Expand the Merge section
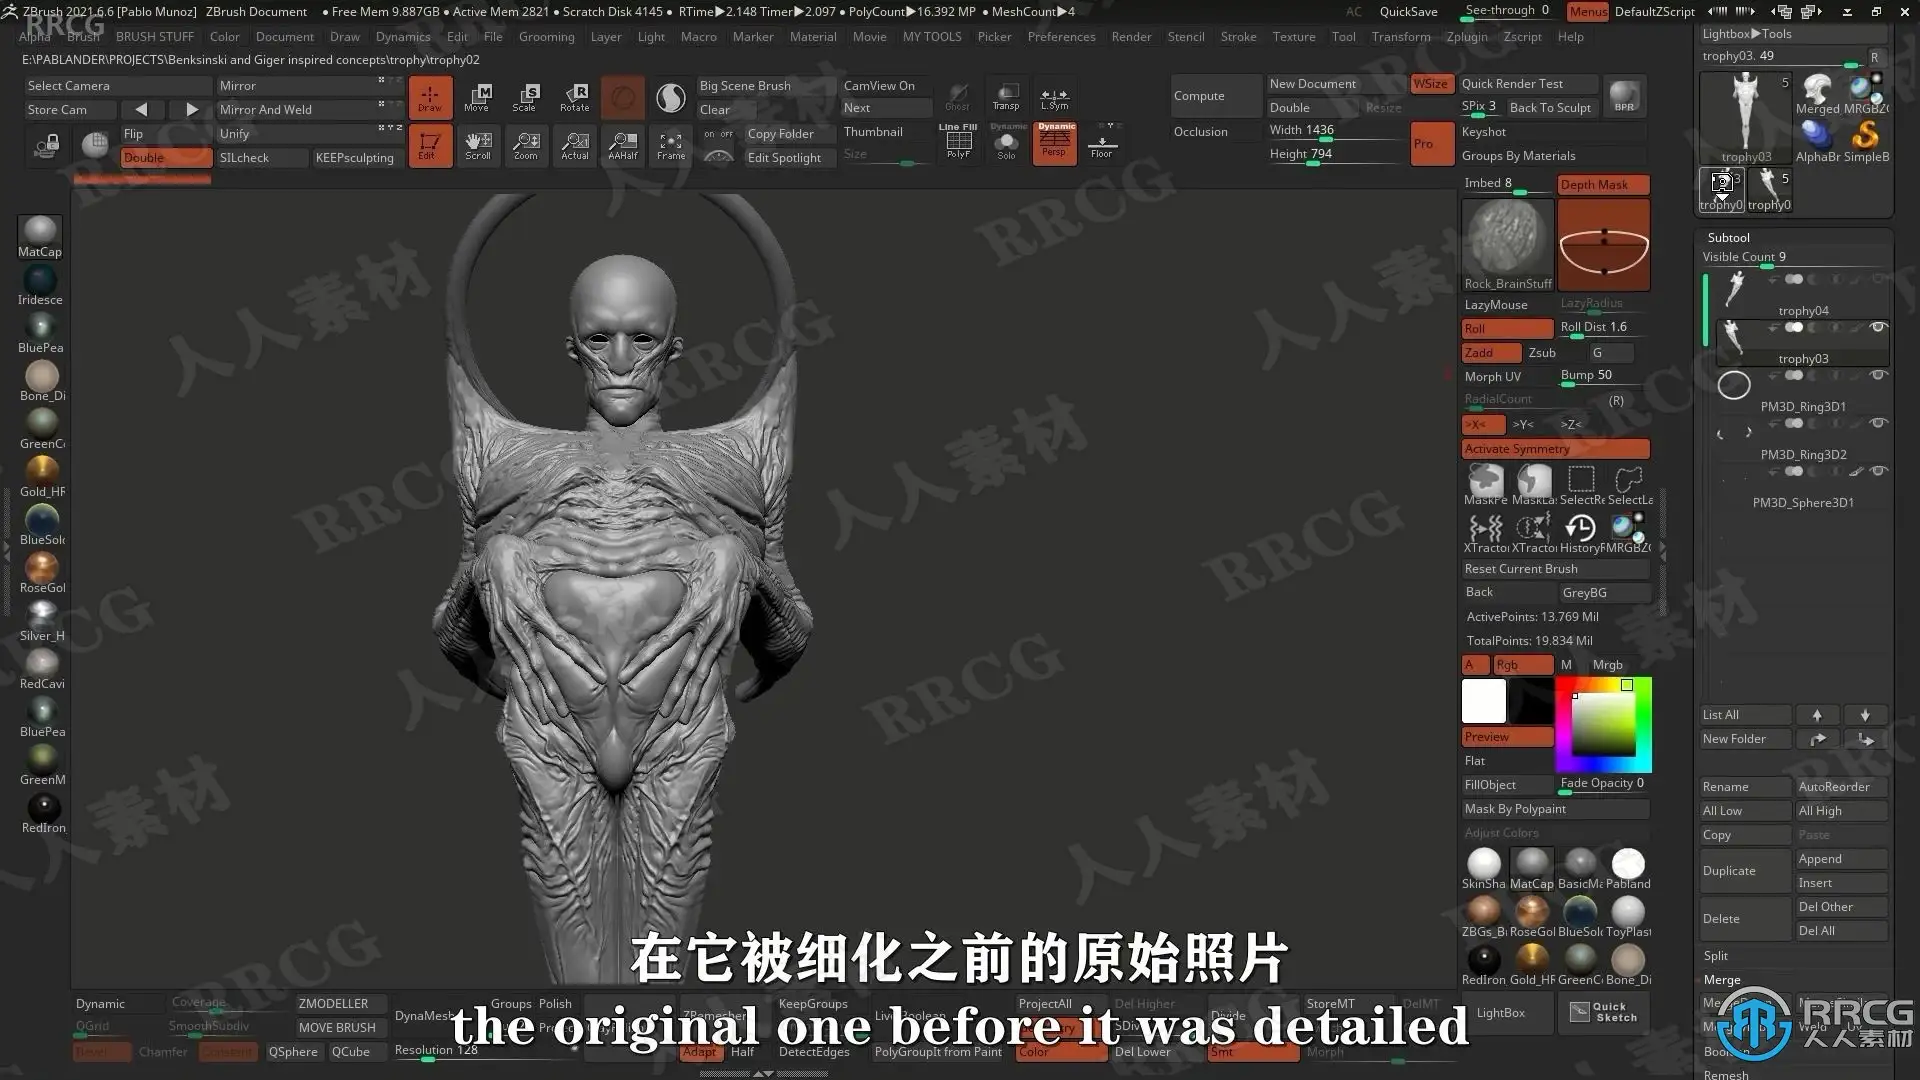The height and width of the screenshot is (1080, 1920). point(1722,980)
